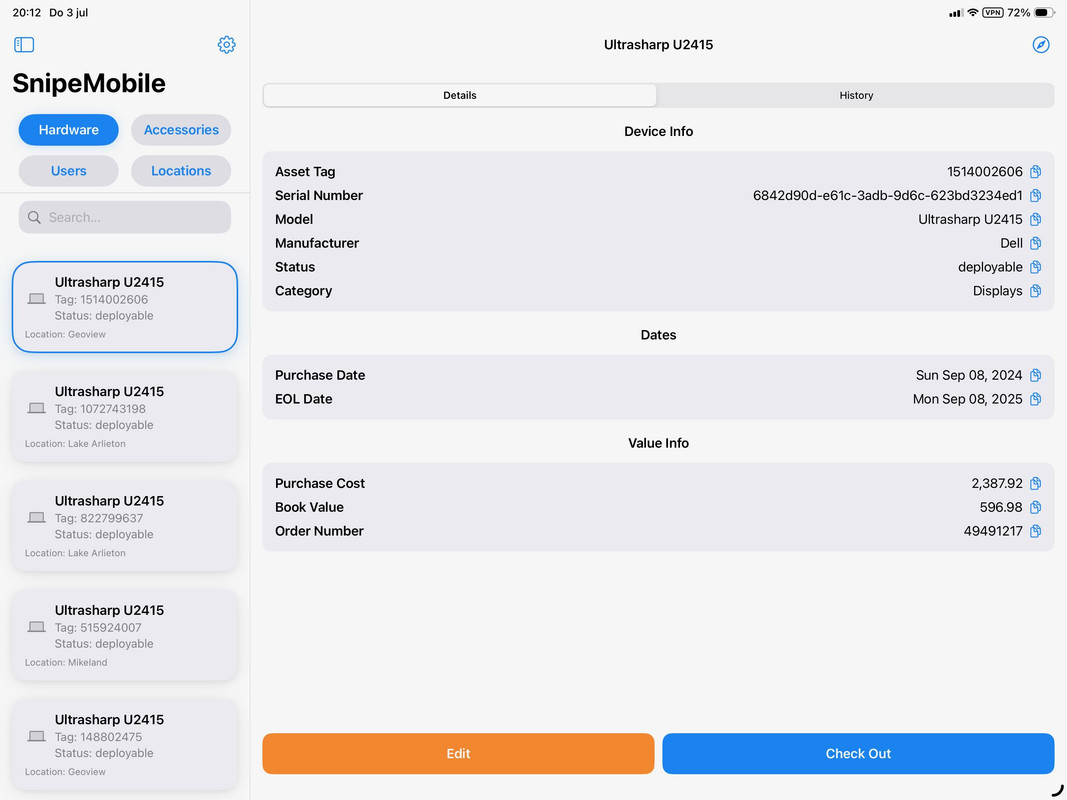Copy the Manufacturer value
Image resolution: width=1067 pixels, height=800 pixels.
tap(1036, 243)
